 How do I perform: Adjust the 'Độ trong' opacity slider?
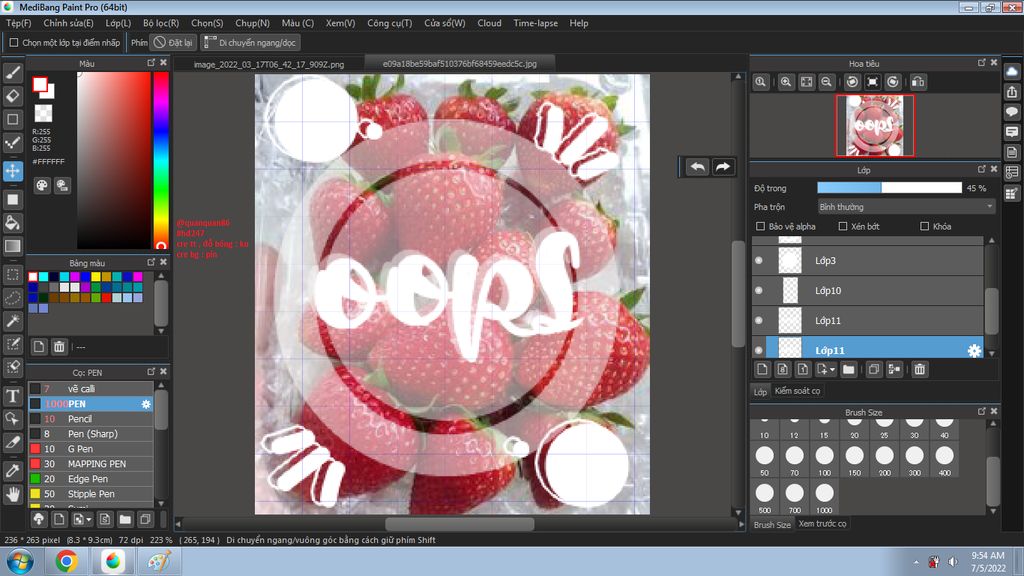[x=889, y=188]
